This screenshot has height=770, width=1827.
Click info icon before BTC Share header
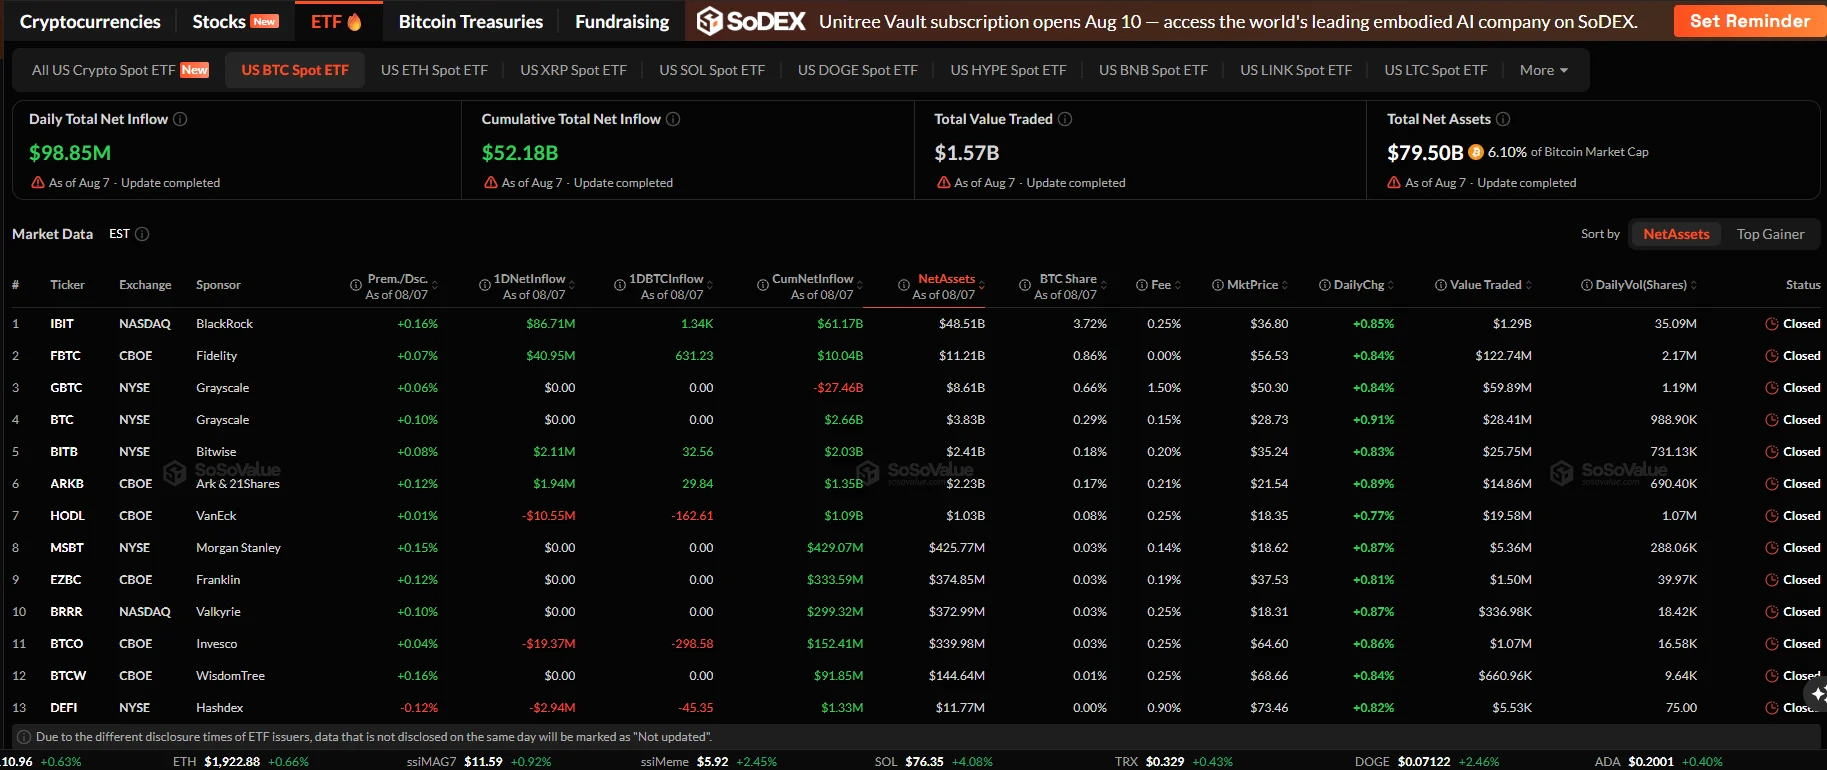pyautogui.click(x=1025, y=285)
